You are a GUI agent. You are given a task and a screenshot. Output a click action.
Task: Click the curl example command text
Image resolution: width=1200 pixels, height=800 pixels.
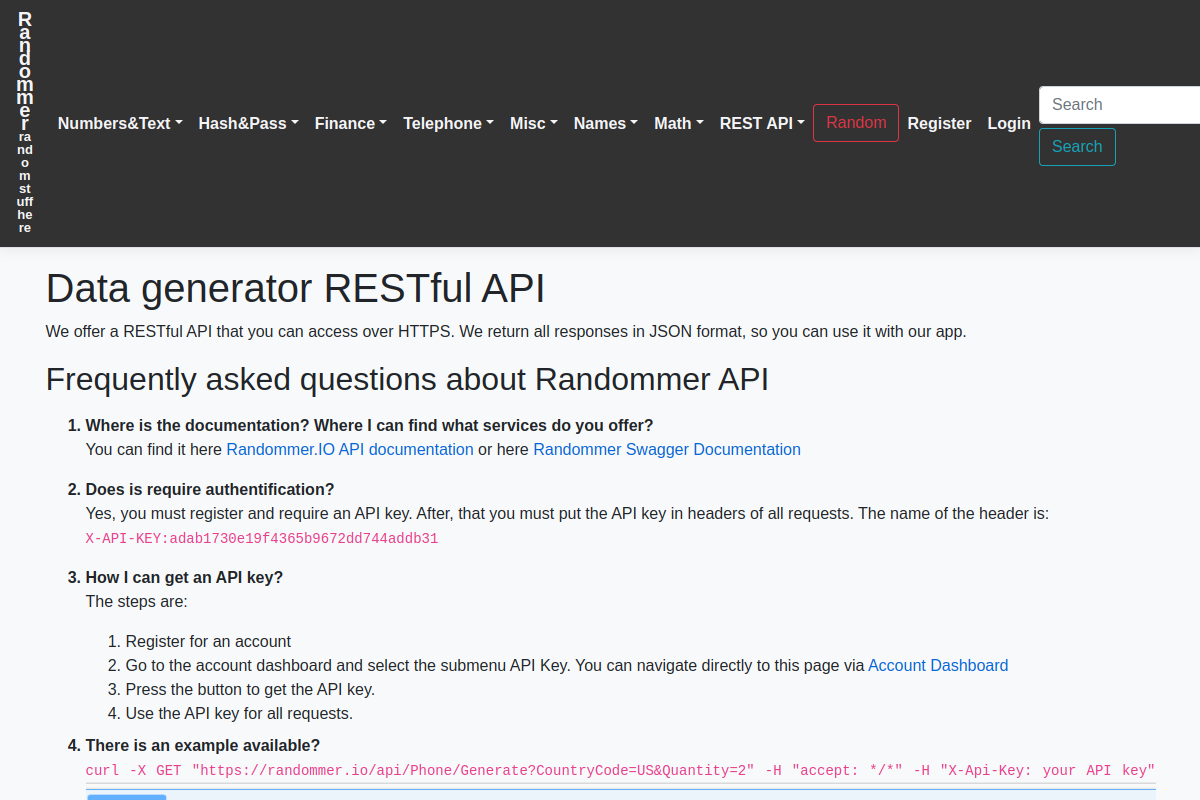[620, 770]
